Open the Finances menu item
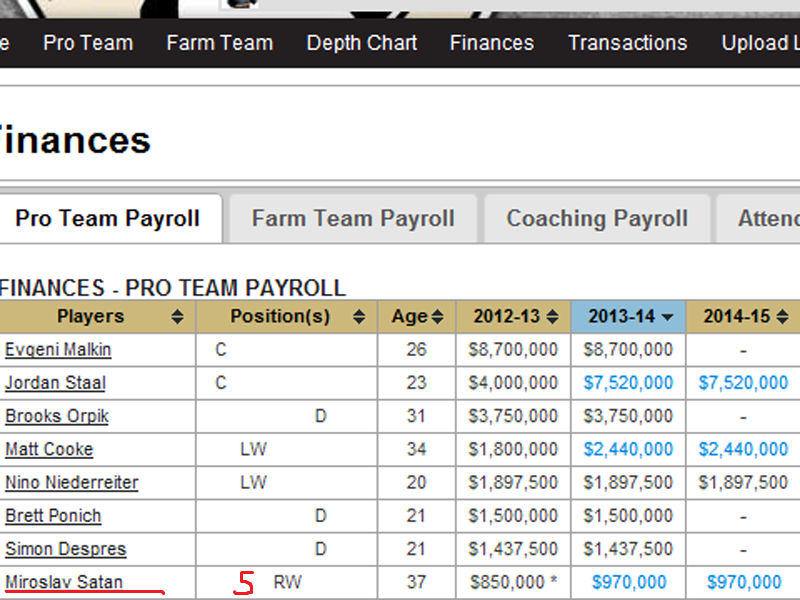Screen dimensions: 800x600 point(492,43)
